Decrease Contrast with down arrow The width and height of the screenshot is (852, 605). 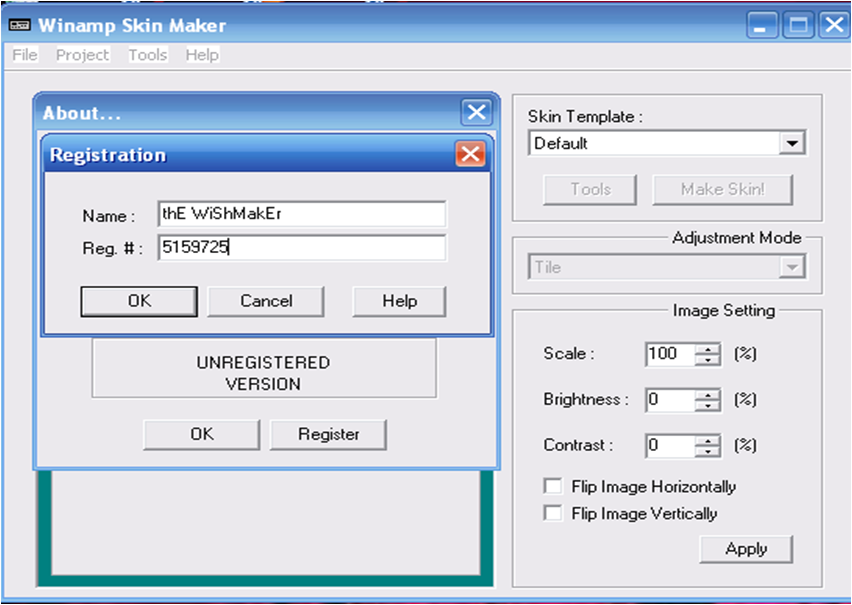708,451
